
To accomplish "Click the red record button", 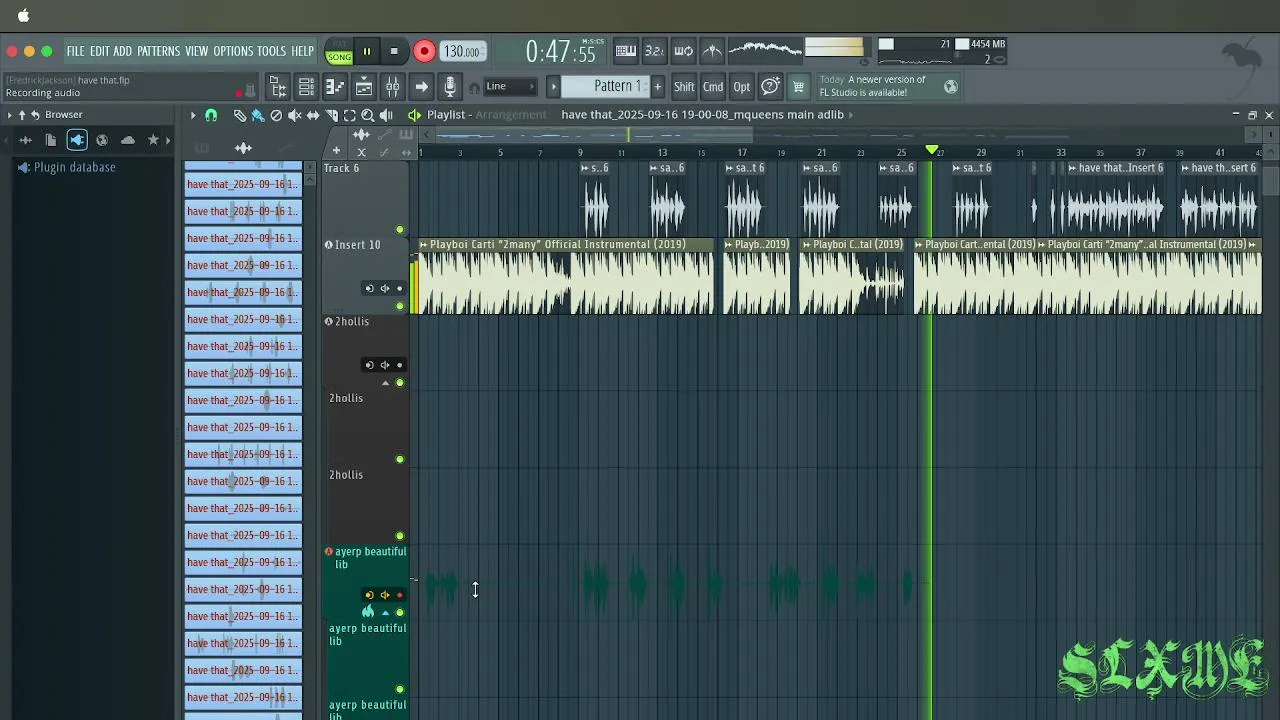I will [424, 51].
